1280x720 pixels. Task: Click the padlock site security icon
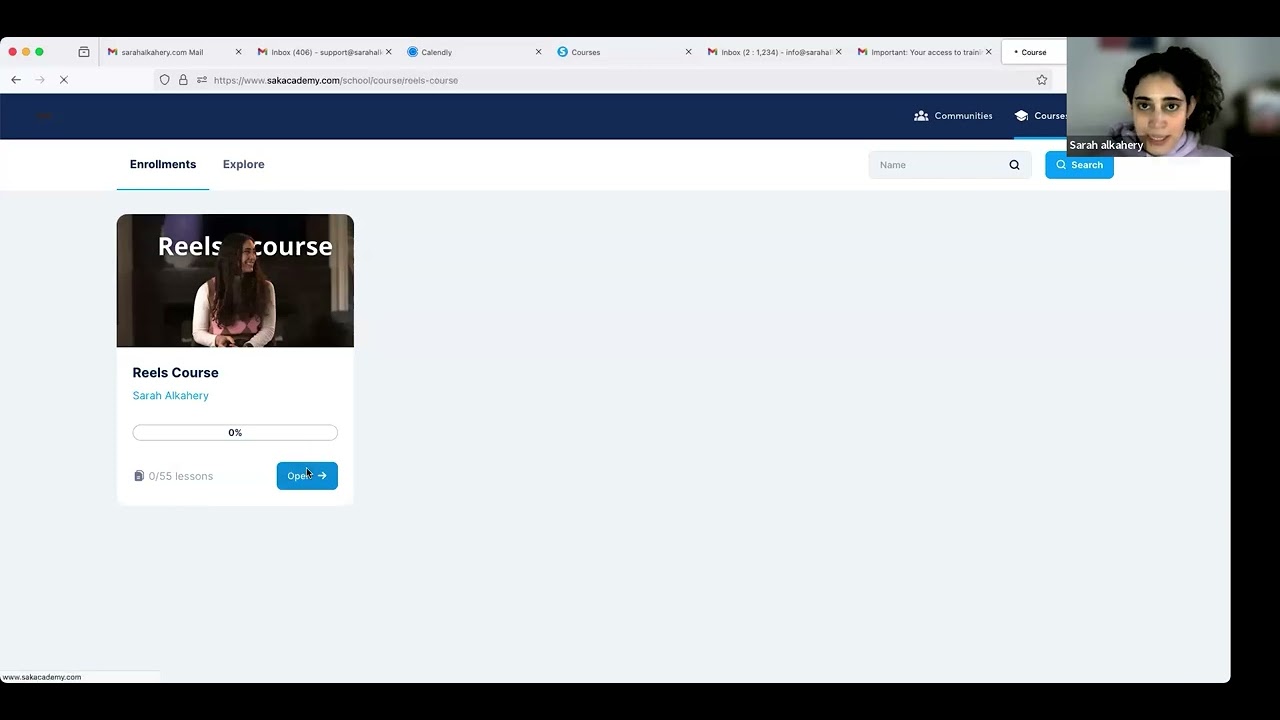tap(183, 80)
